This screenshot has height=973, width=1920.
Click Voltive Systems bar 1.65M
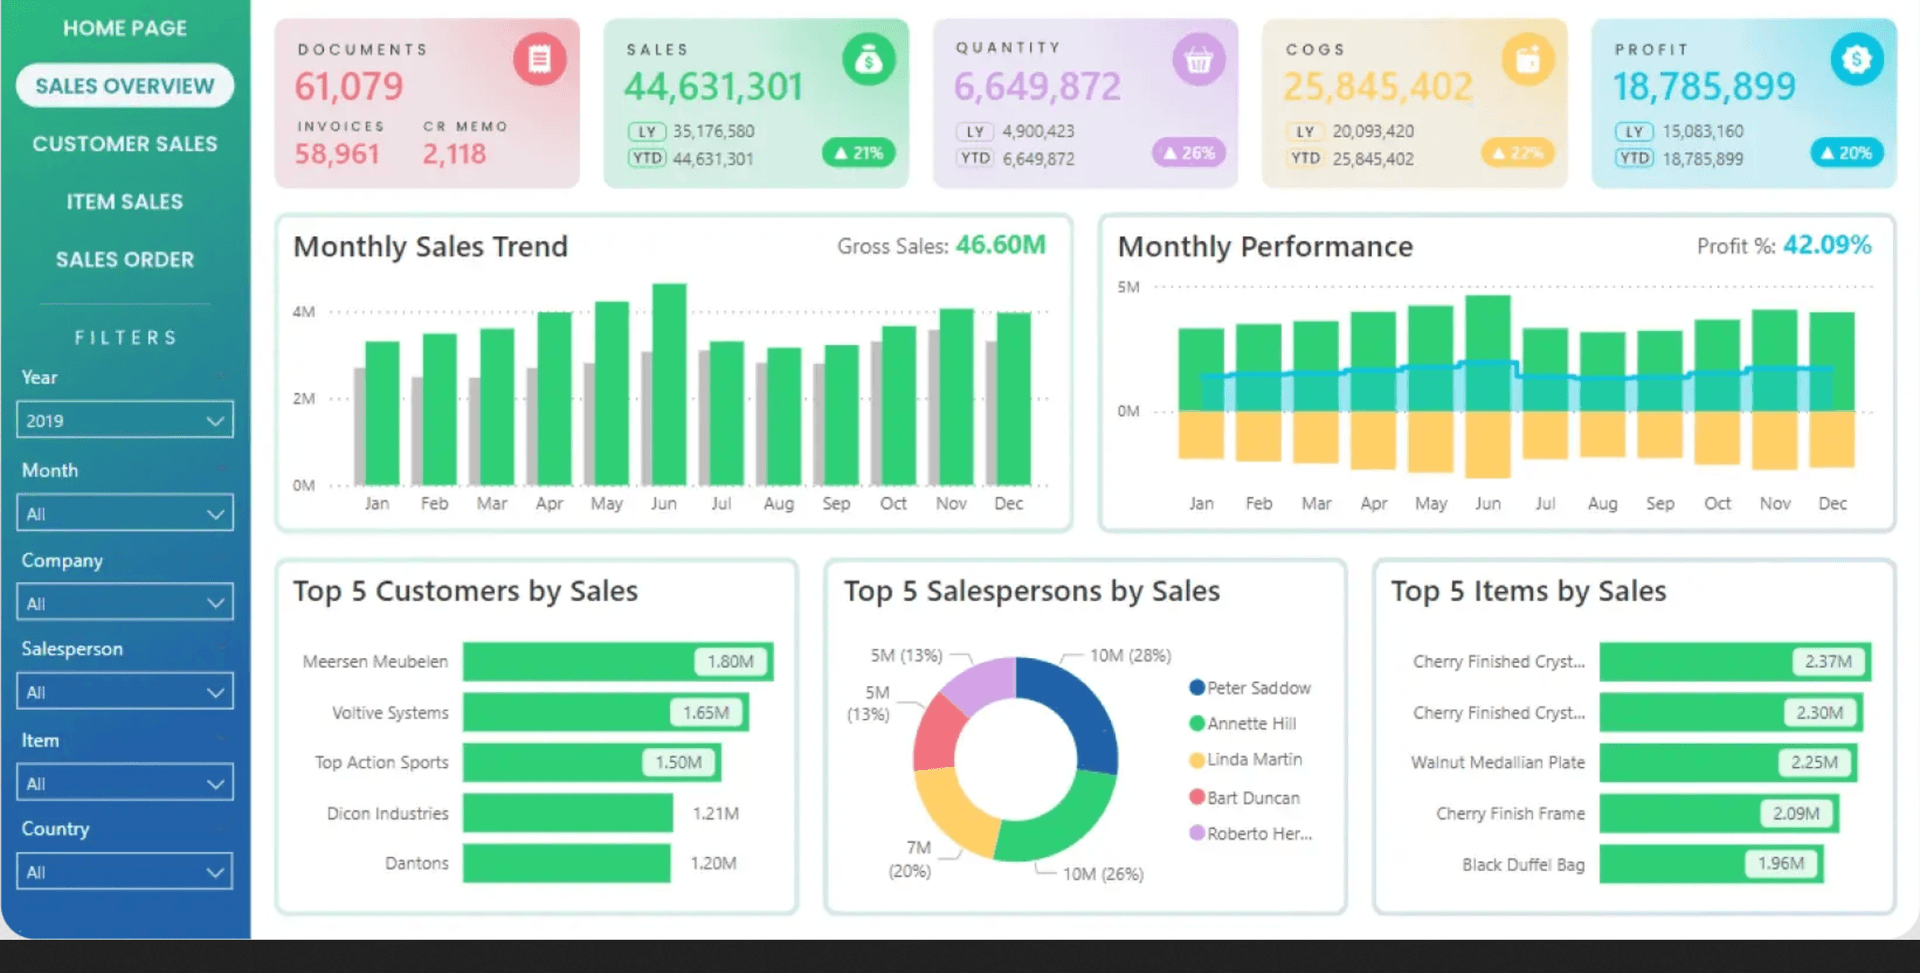pos(606,712)
